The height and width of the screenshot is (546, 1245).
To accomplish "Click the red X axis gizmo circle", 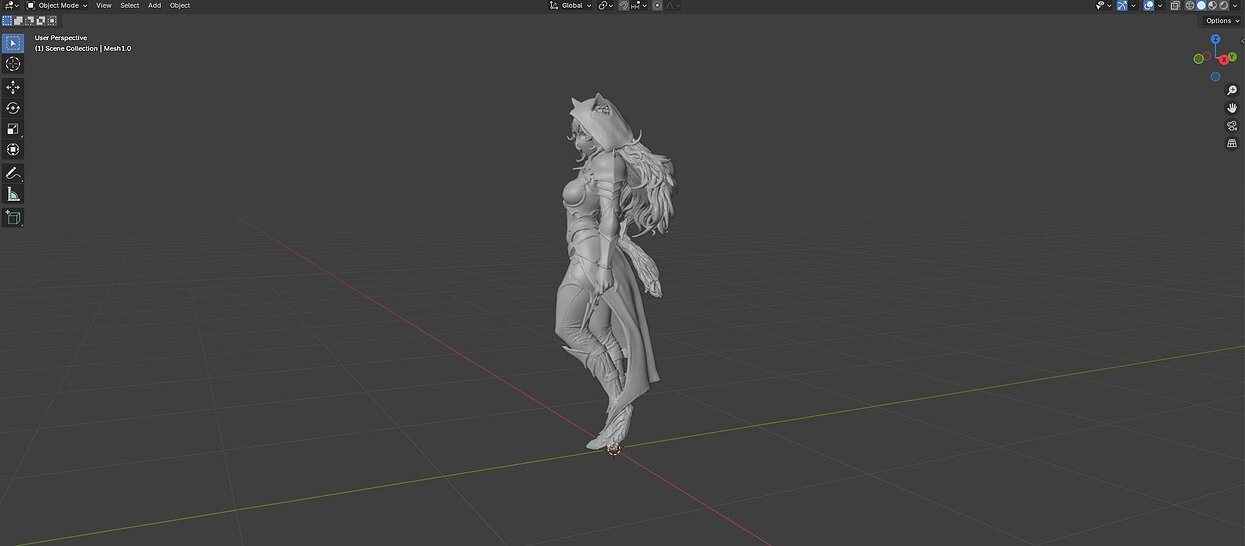I will coord(1224,60).
